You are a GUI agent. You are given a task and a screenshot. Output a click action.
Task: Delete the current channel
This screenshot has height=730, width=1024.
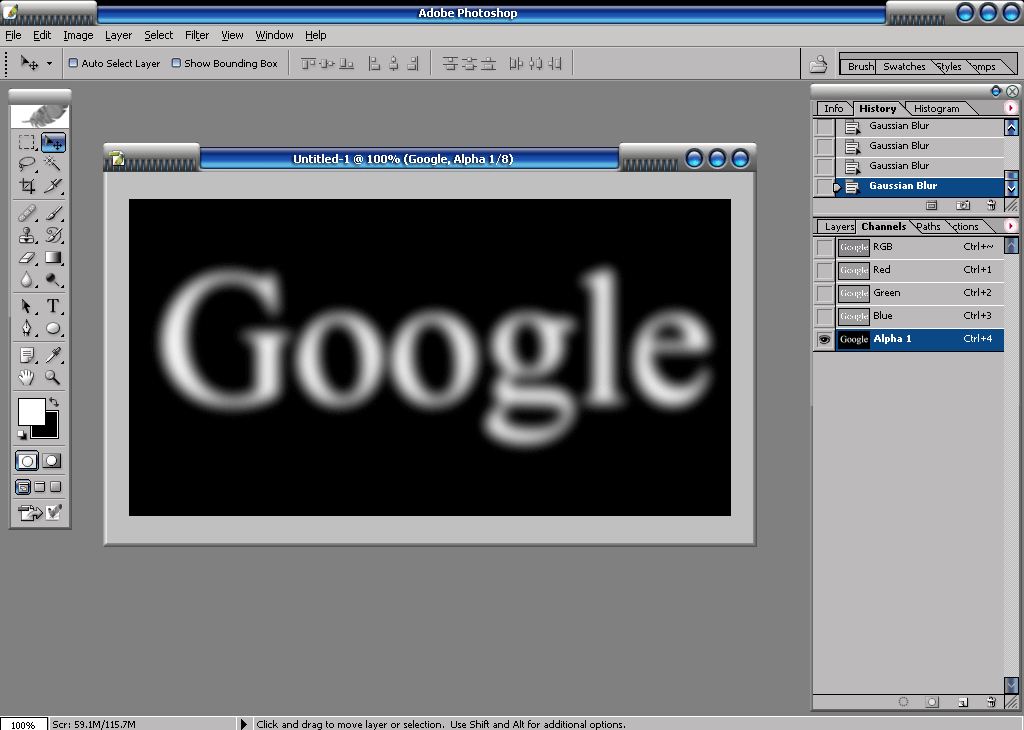coord(991,702)
